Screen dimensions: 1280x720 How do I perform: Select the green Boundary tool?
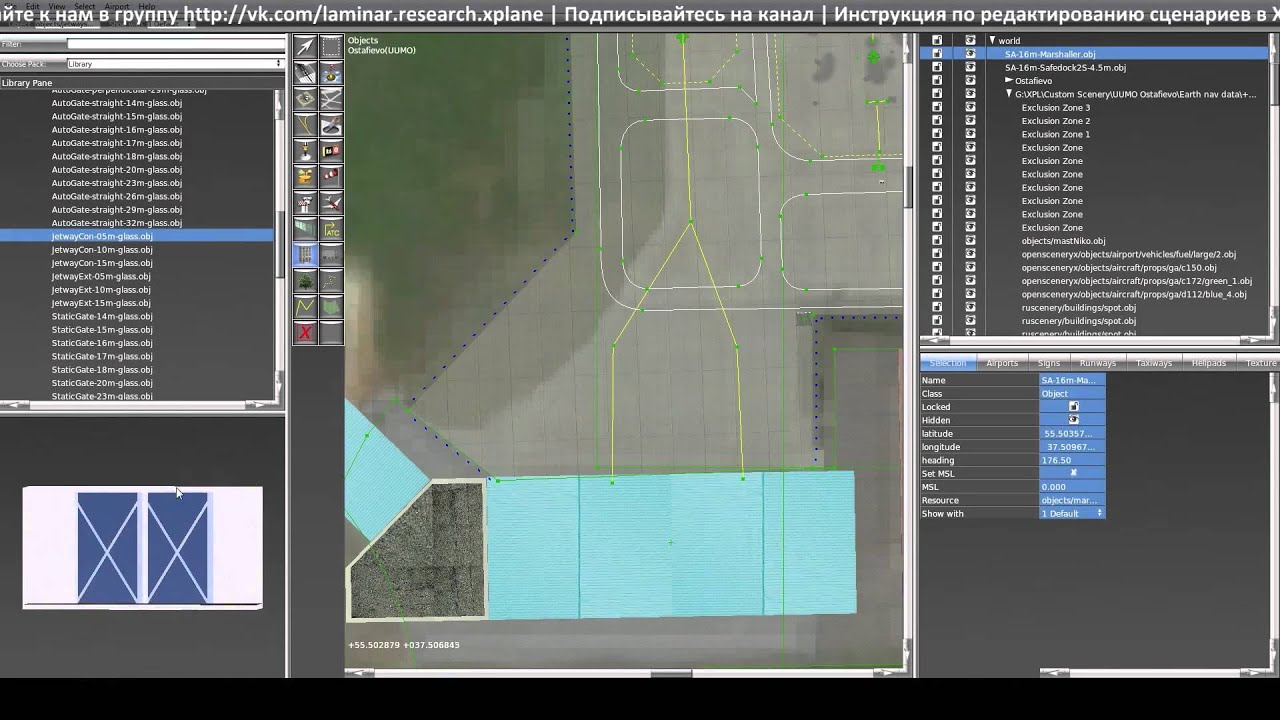[305, 229]
